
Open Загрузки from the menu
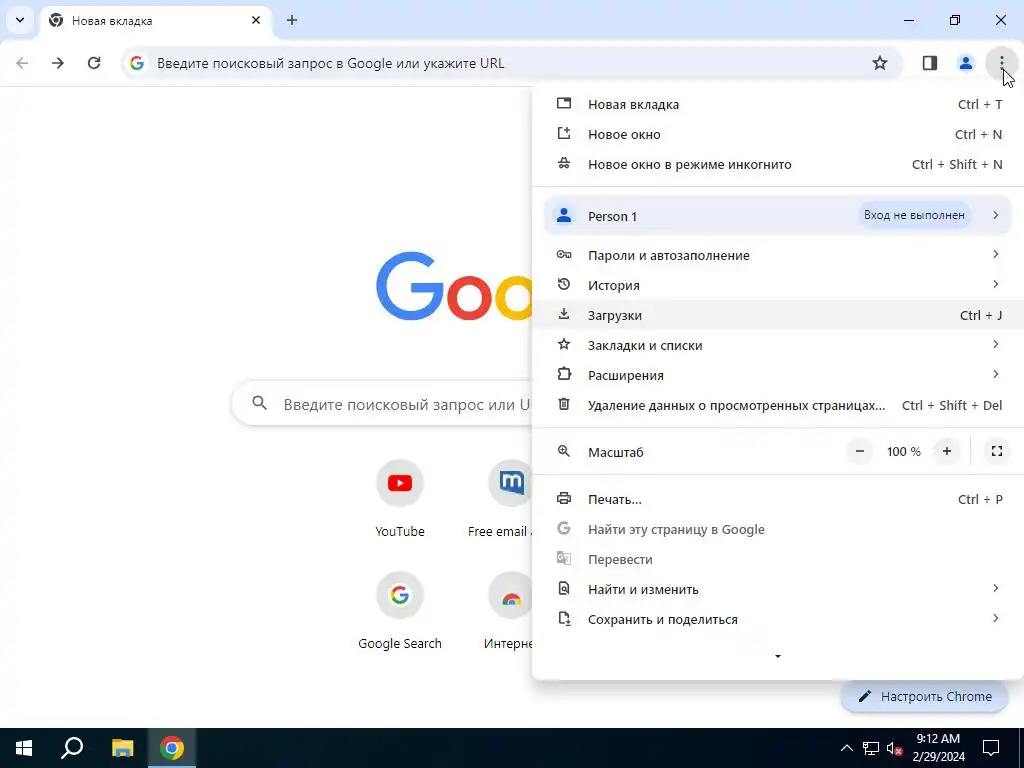tap(778, 315)
